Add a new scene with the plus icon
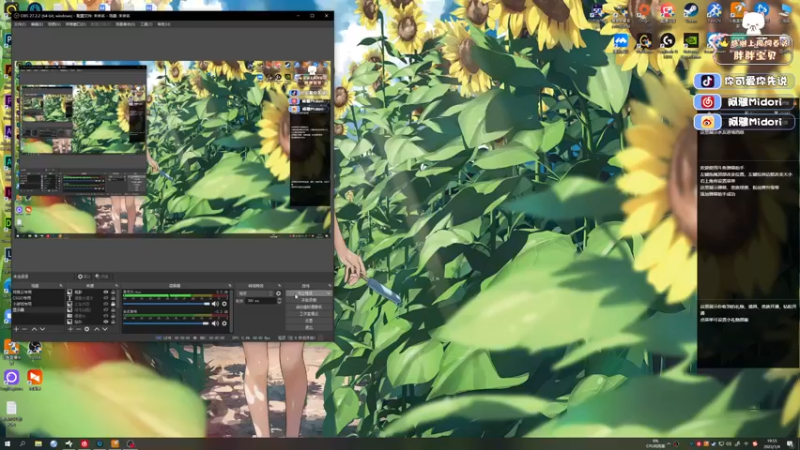800x450 pixels. (x=16, y=330)
